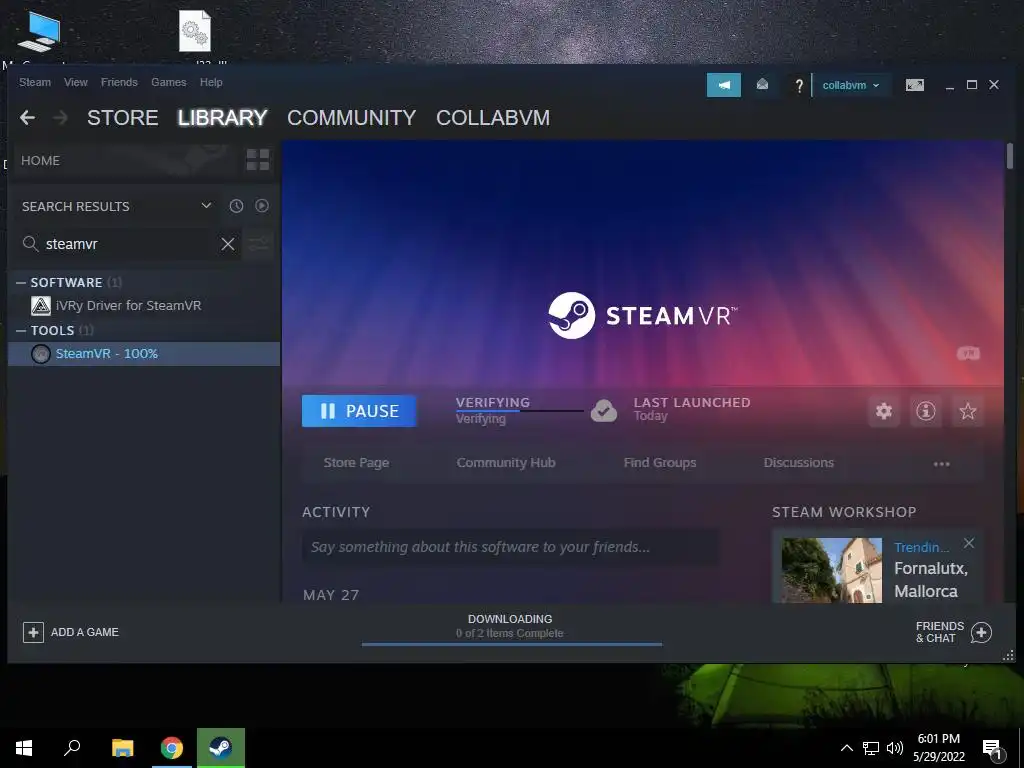Open the COLLABVM profile tab
This screenshot has height=768, width=1024.
pyautogui.click(x=493, y=118)
